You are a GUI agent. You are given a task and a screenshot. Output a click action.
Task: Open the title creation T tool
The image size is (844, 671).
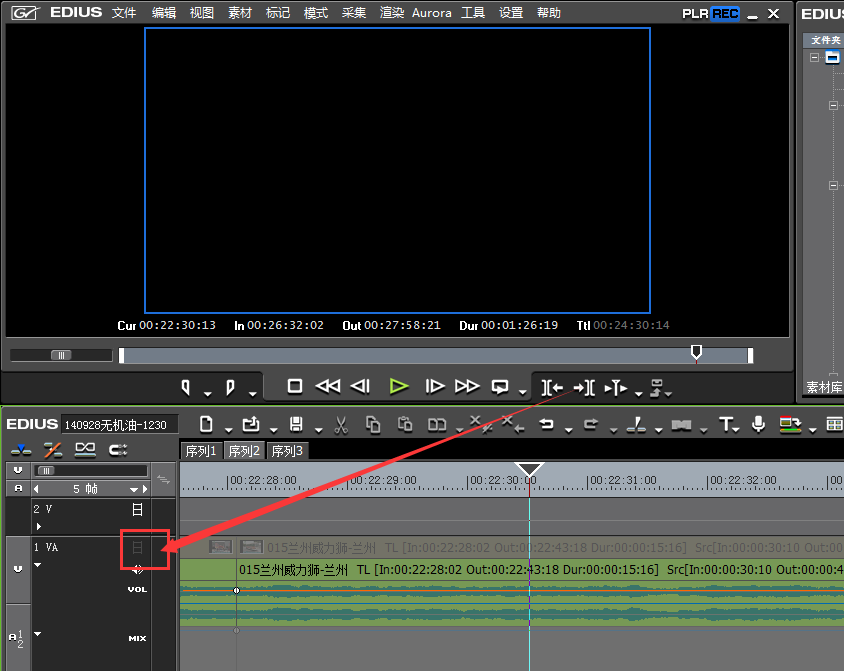pos(727,425)
